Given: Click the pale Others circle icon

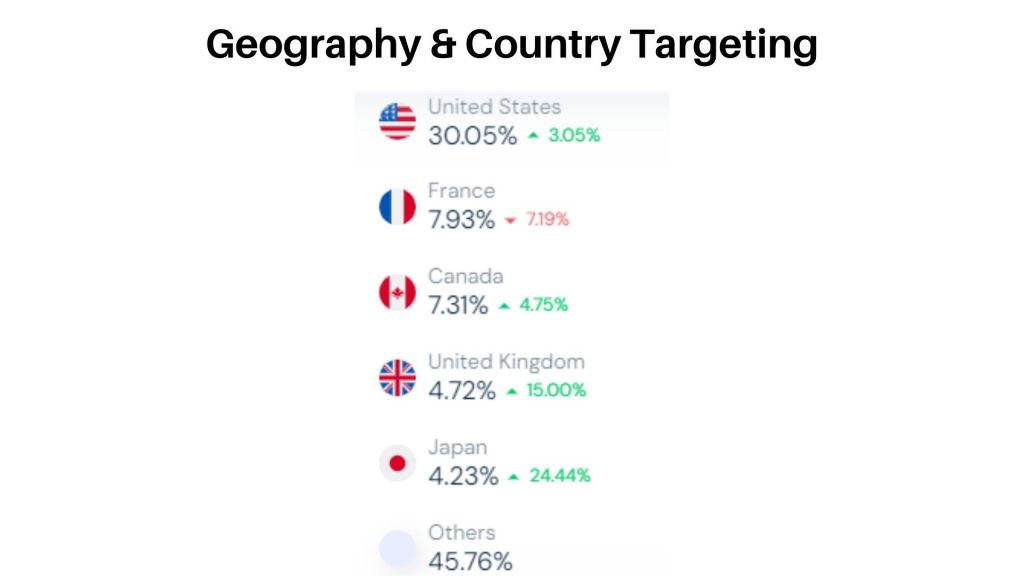Looking at the screenshot, I should (x=397, y=549).
